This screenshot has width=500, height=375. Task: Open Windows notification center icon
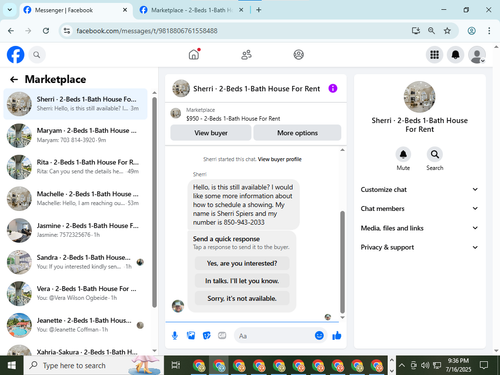[x=483, y=365]
